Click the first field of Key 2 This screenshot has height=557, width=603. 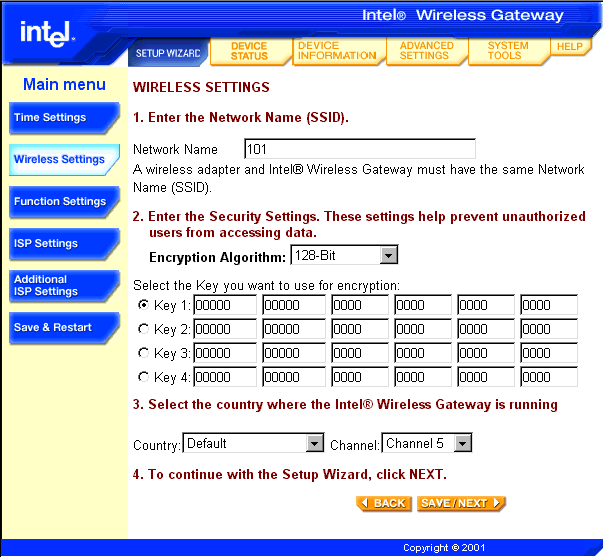tap(225, 329)
